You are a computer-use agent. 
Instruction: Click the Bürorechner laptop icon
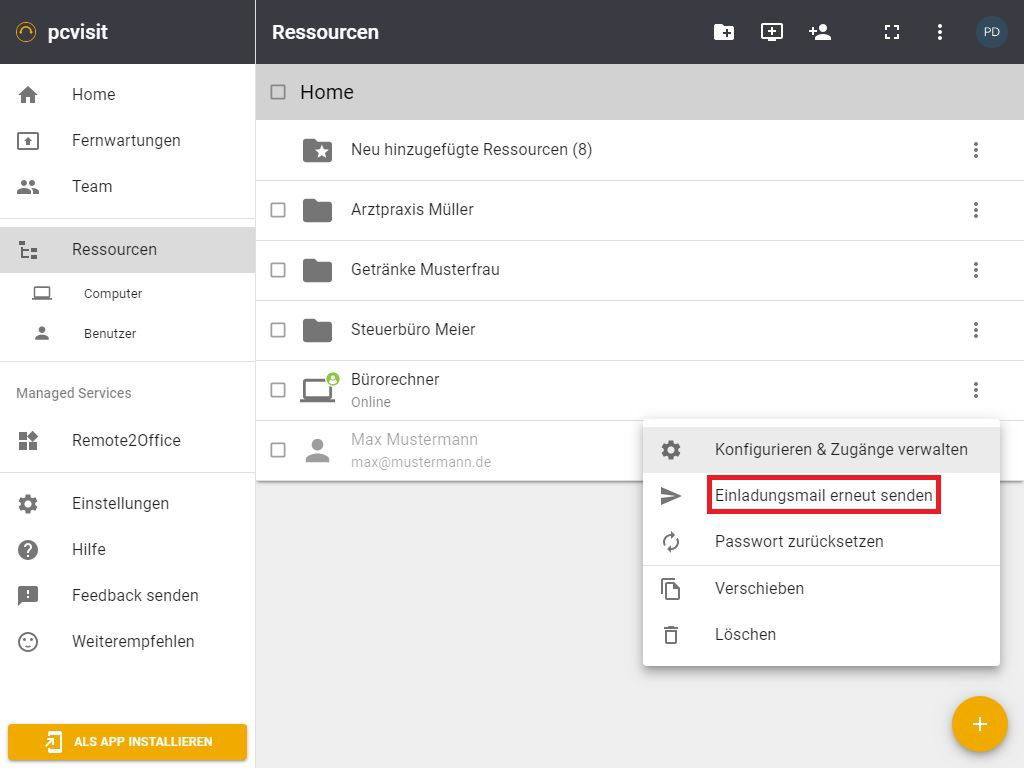click(x=318, y=390)
